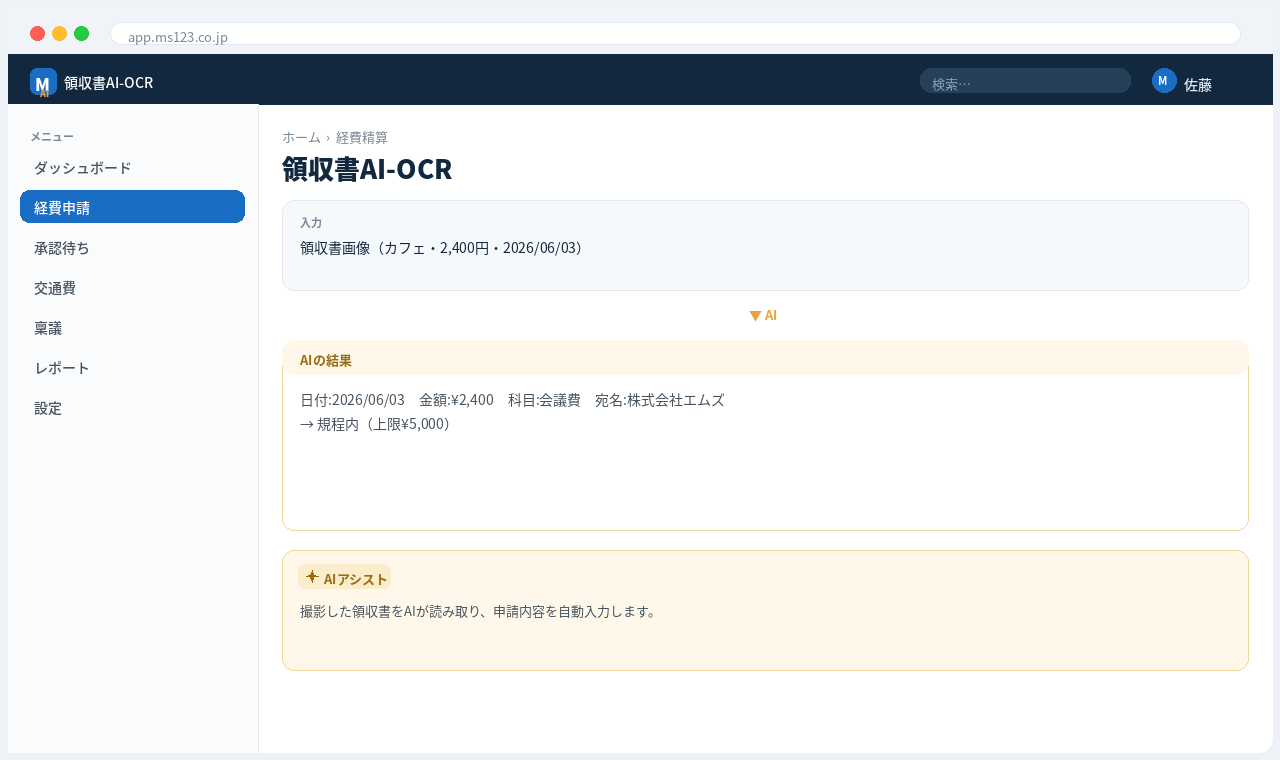Click the 入力 label
Screen dimensions: 1280x760
[311, 223]
